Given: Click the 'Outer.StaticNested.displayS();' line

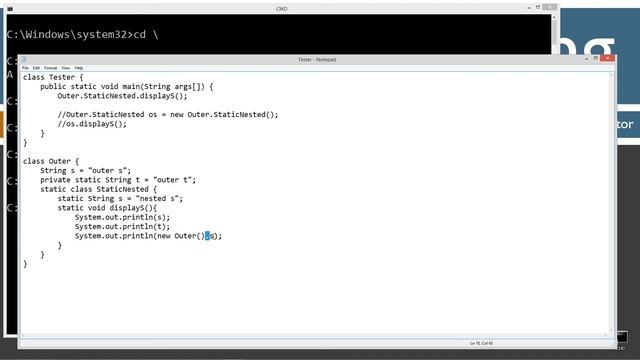Looking at the screenshot, I should pyautogui.click(x=122, y=96).
